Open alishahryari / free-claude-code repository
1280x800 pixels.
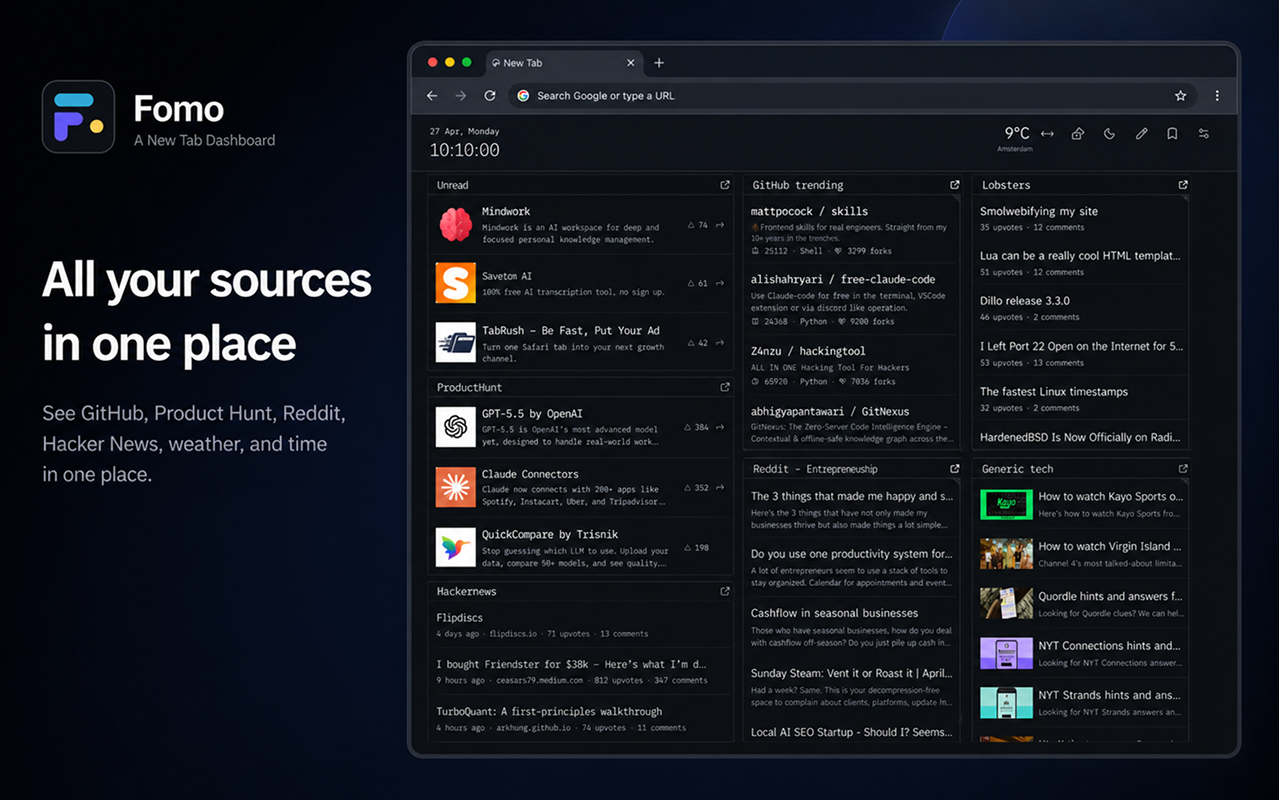coord(843,279)
